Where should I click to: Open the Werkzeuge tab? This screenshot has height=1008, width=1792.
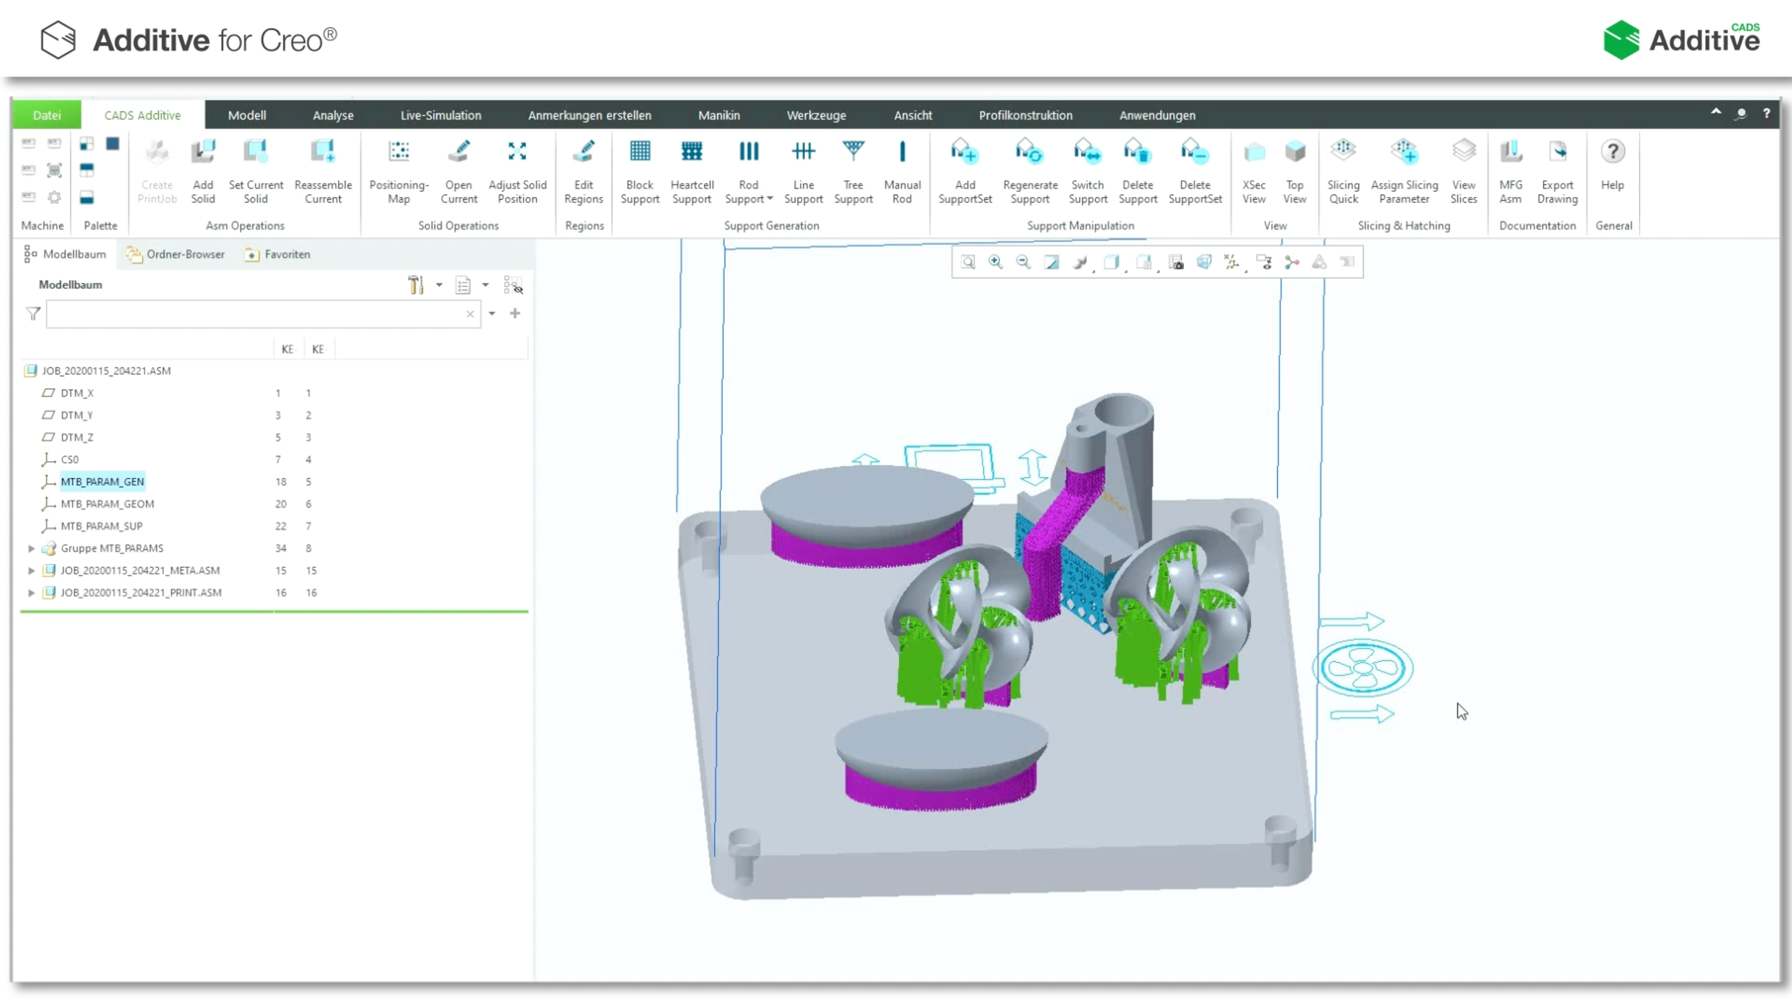(816, 115)
